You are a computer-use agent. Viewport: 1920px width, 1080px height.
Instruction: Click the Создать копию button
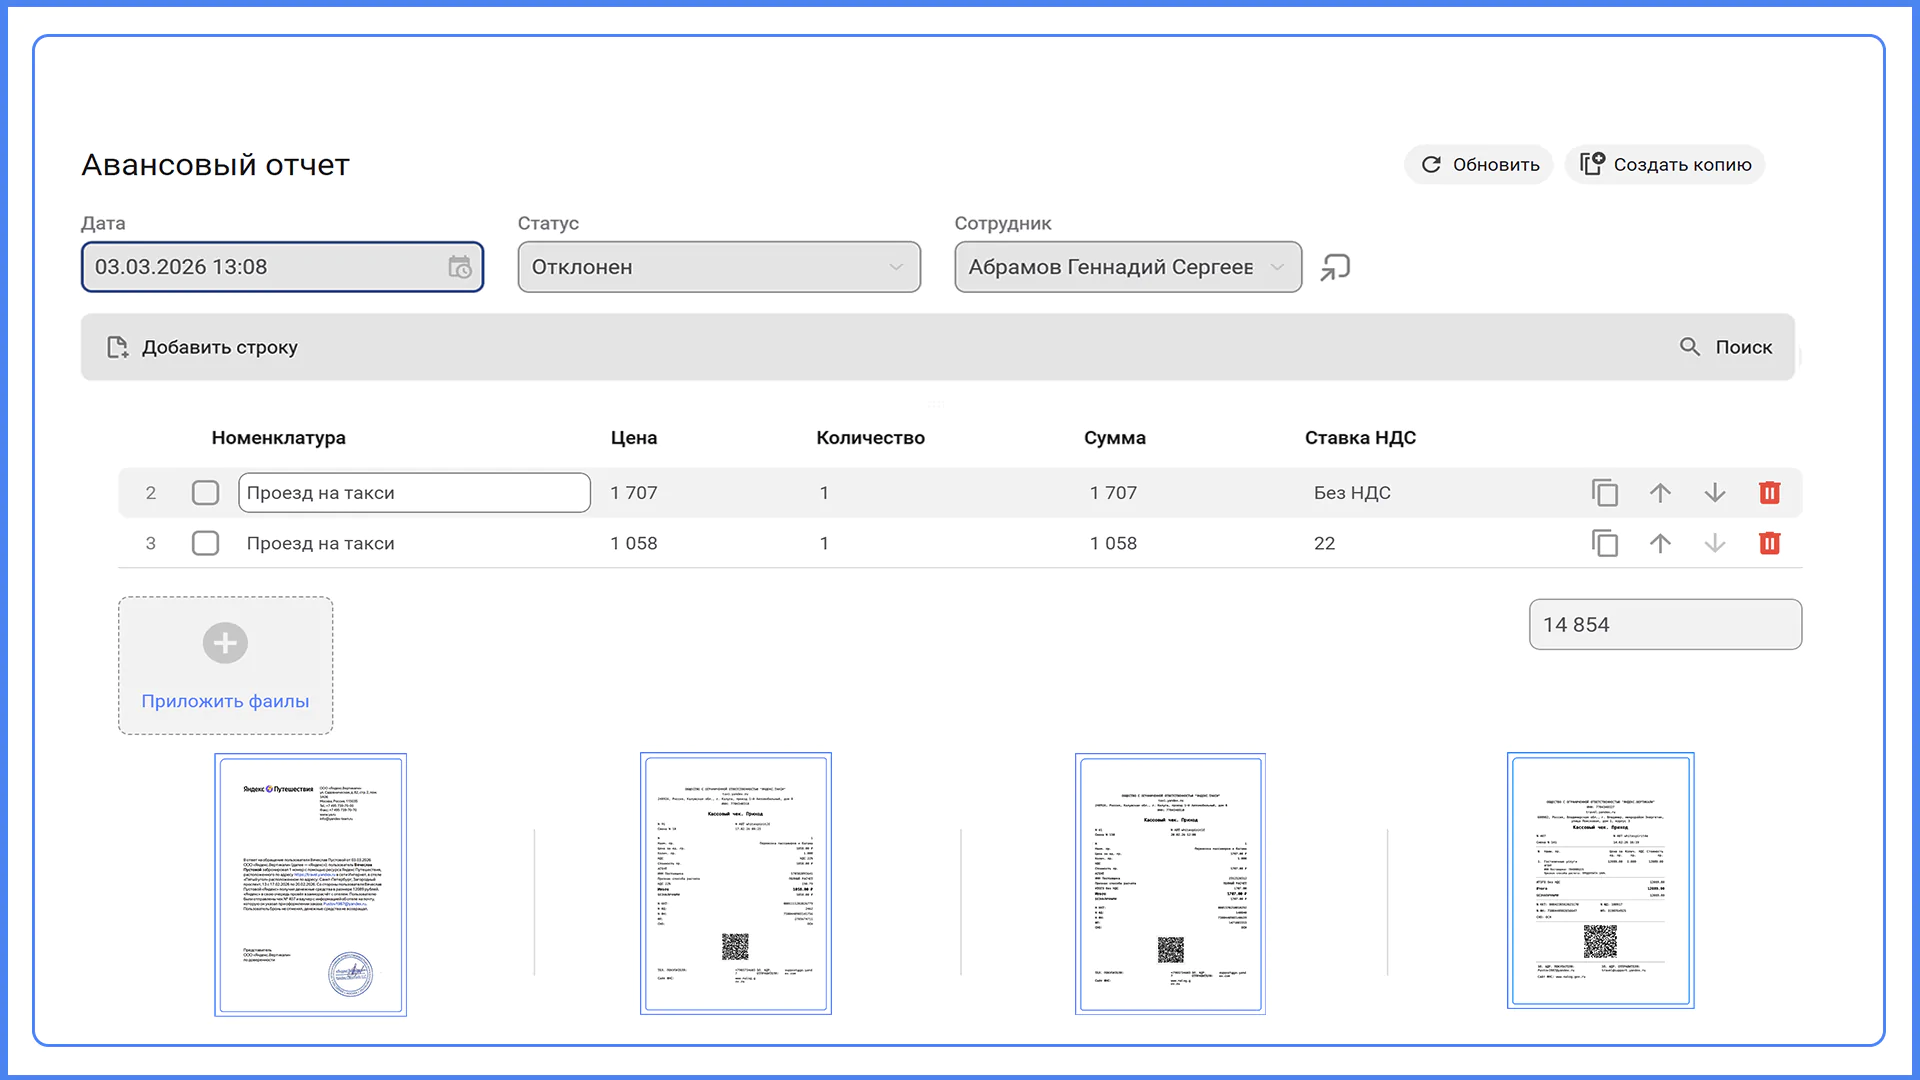click(x=1665, y=164)
